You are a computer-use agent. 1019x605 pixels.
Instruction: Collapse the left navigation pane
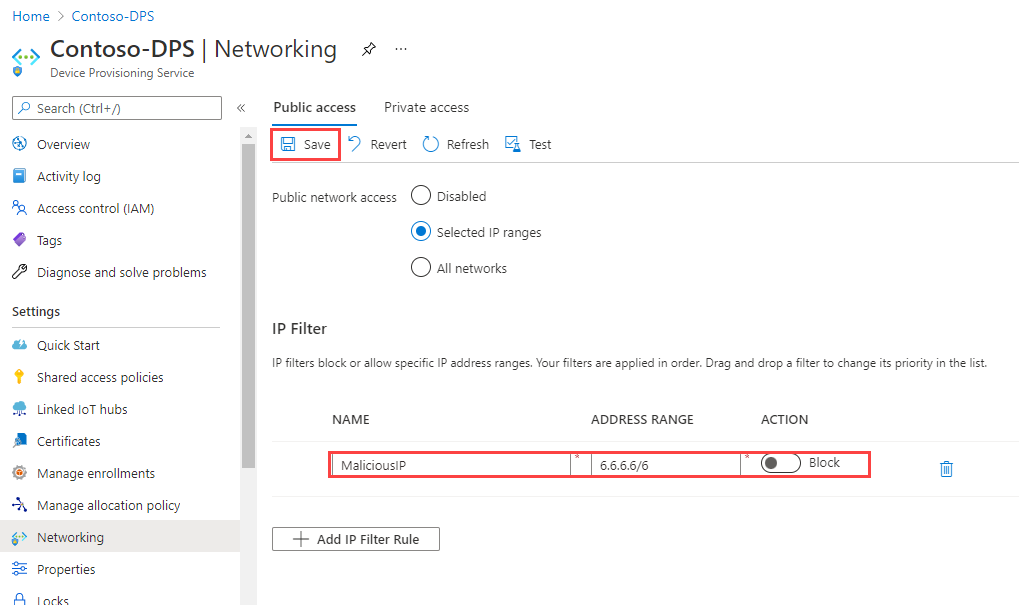[x=240, y=107]
